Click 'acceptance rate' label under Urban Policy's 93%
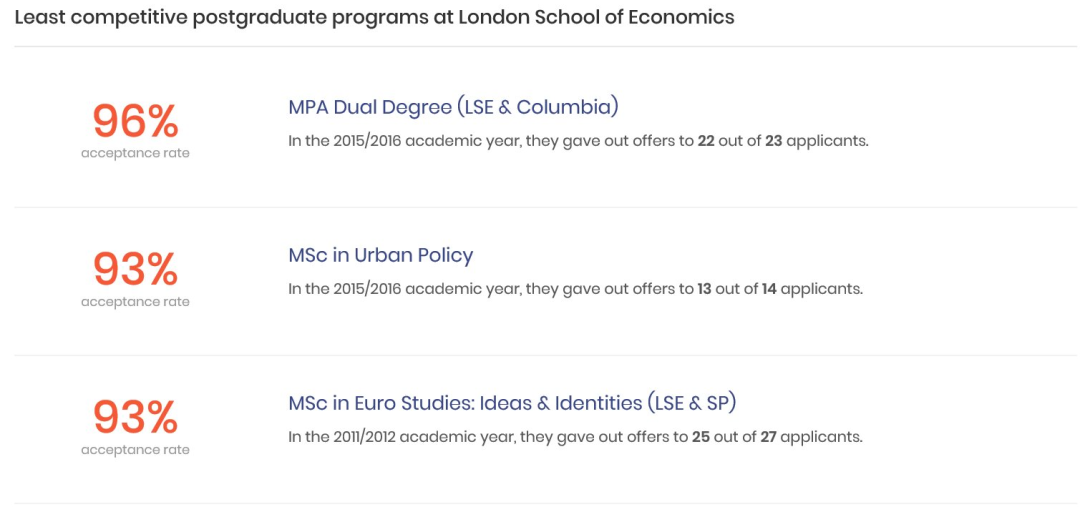The width and height of the screenshot is (1080, 507). pyautogui.click(x=135, y=302)
